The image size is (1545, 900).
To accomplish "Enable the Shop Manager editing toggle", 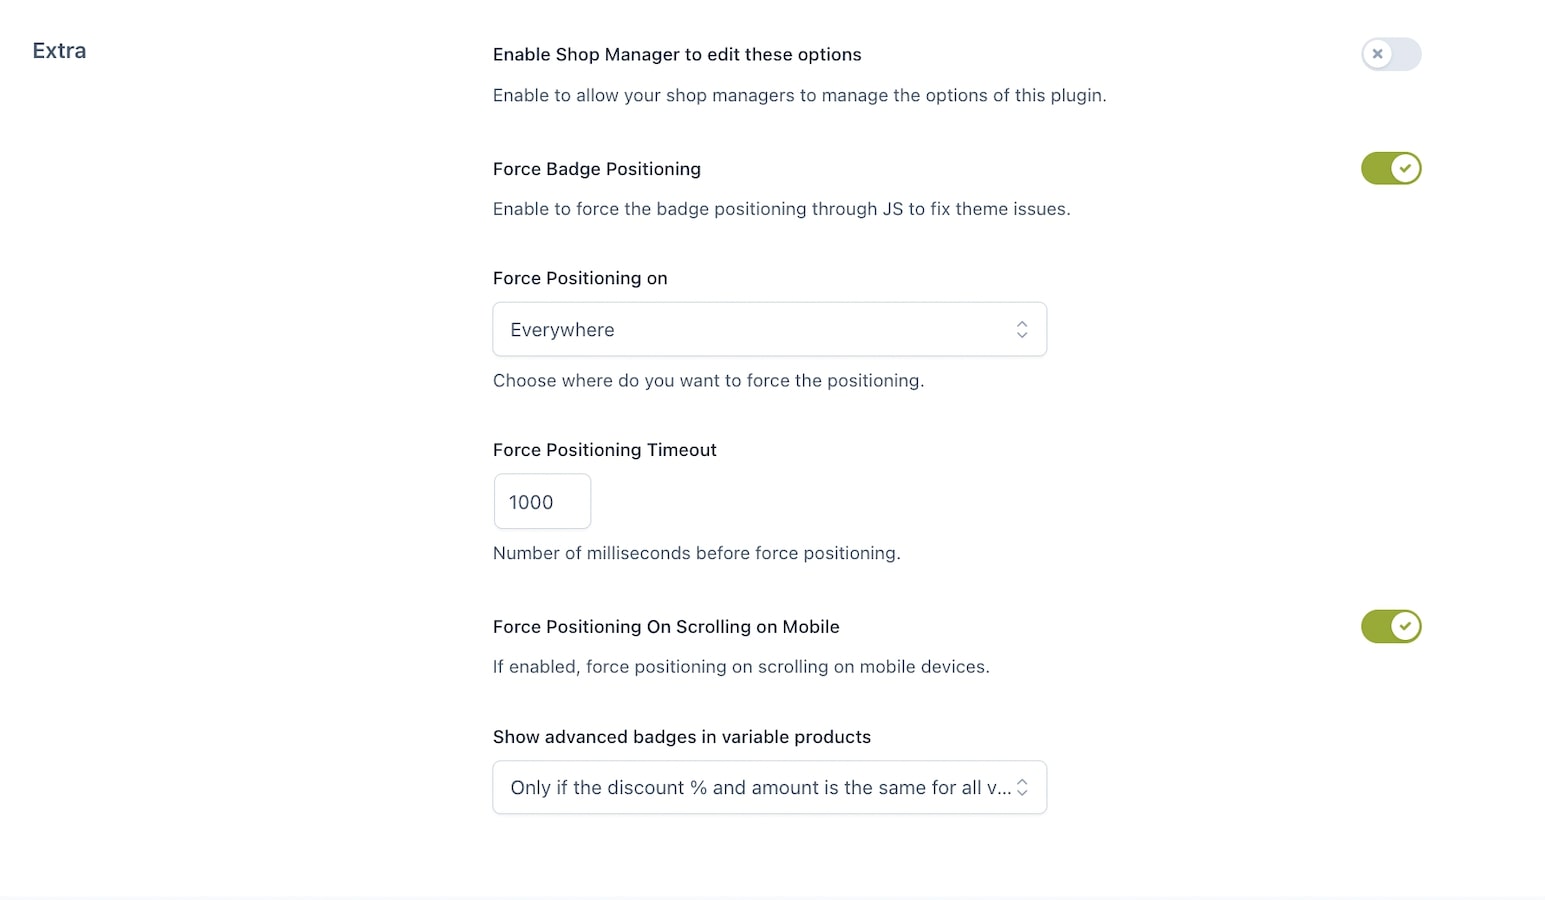I will point(1391,54).
